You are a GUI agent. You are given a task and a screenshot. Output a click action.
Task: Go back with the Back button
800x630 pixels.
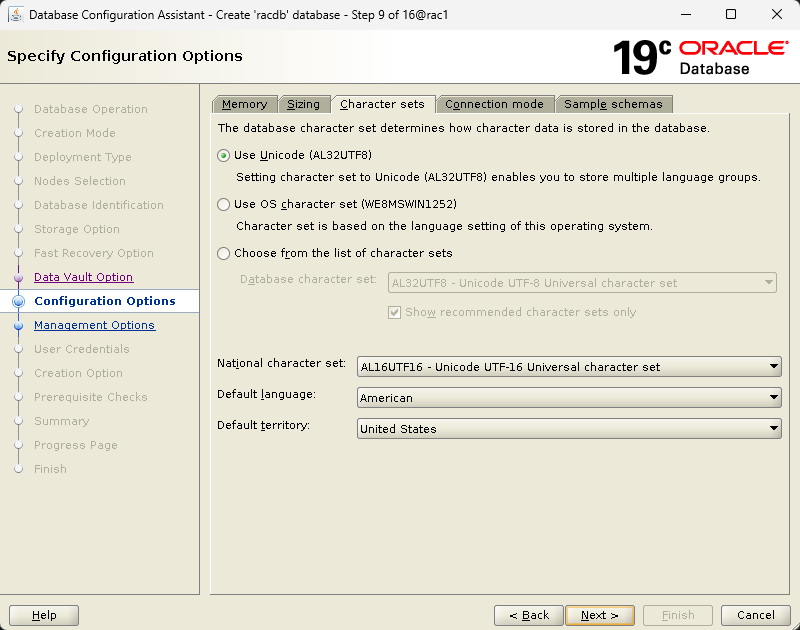coord(529,615)
